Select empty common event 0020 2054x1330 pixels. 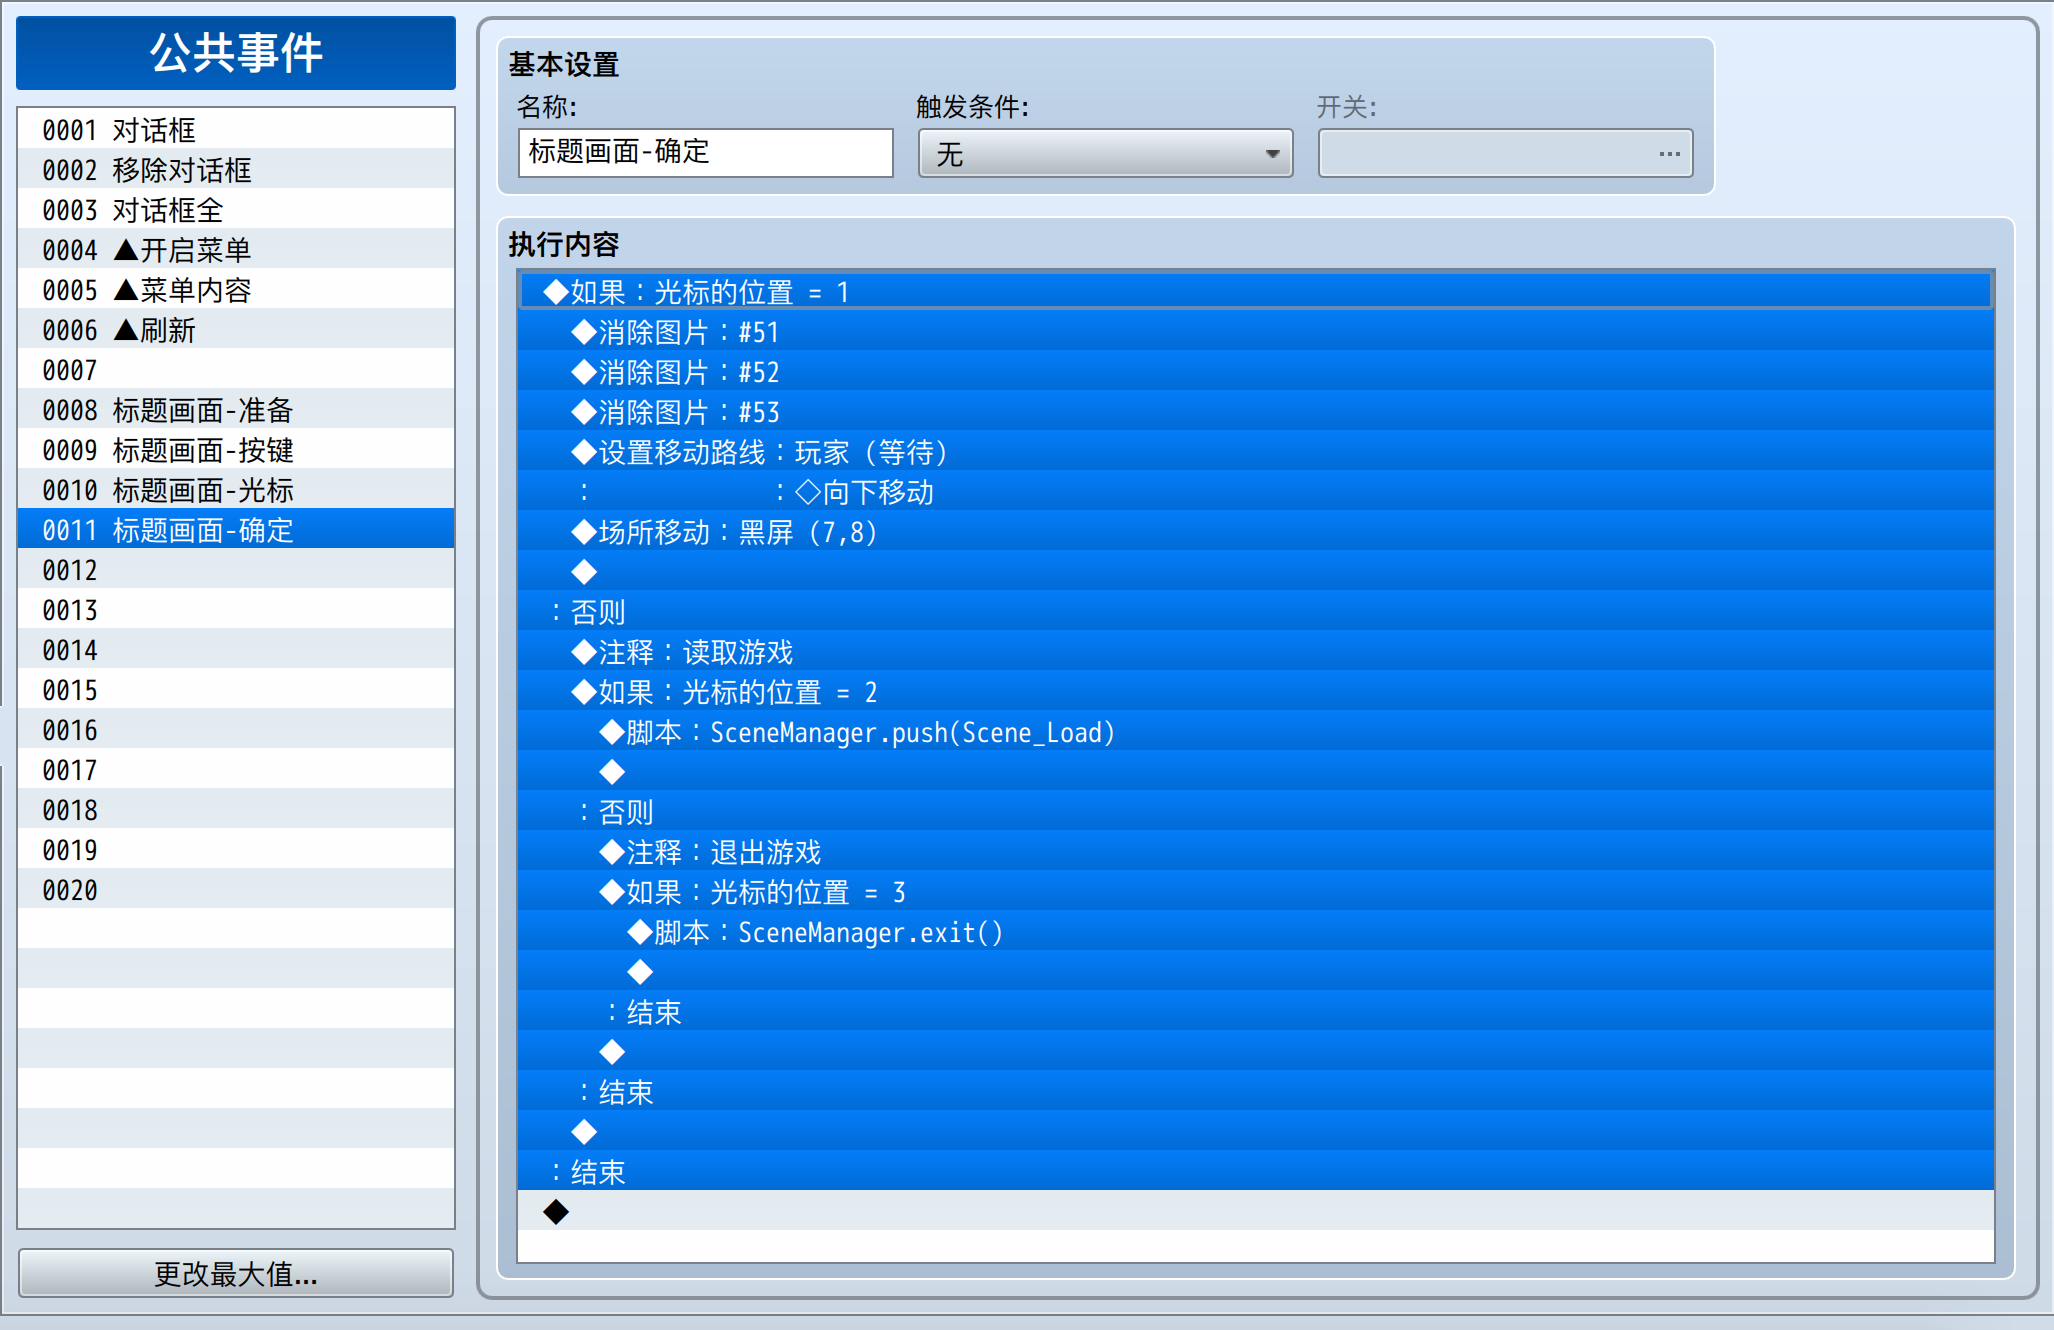pos(236,889)
